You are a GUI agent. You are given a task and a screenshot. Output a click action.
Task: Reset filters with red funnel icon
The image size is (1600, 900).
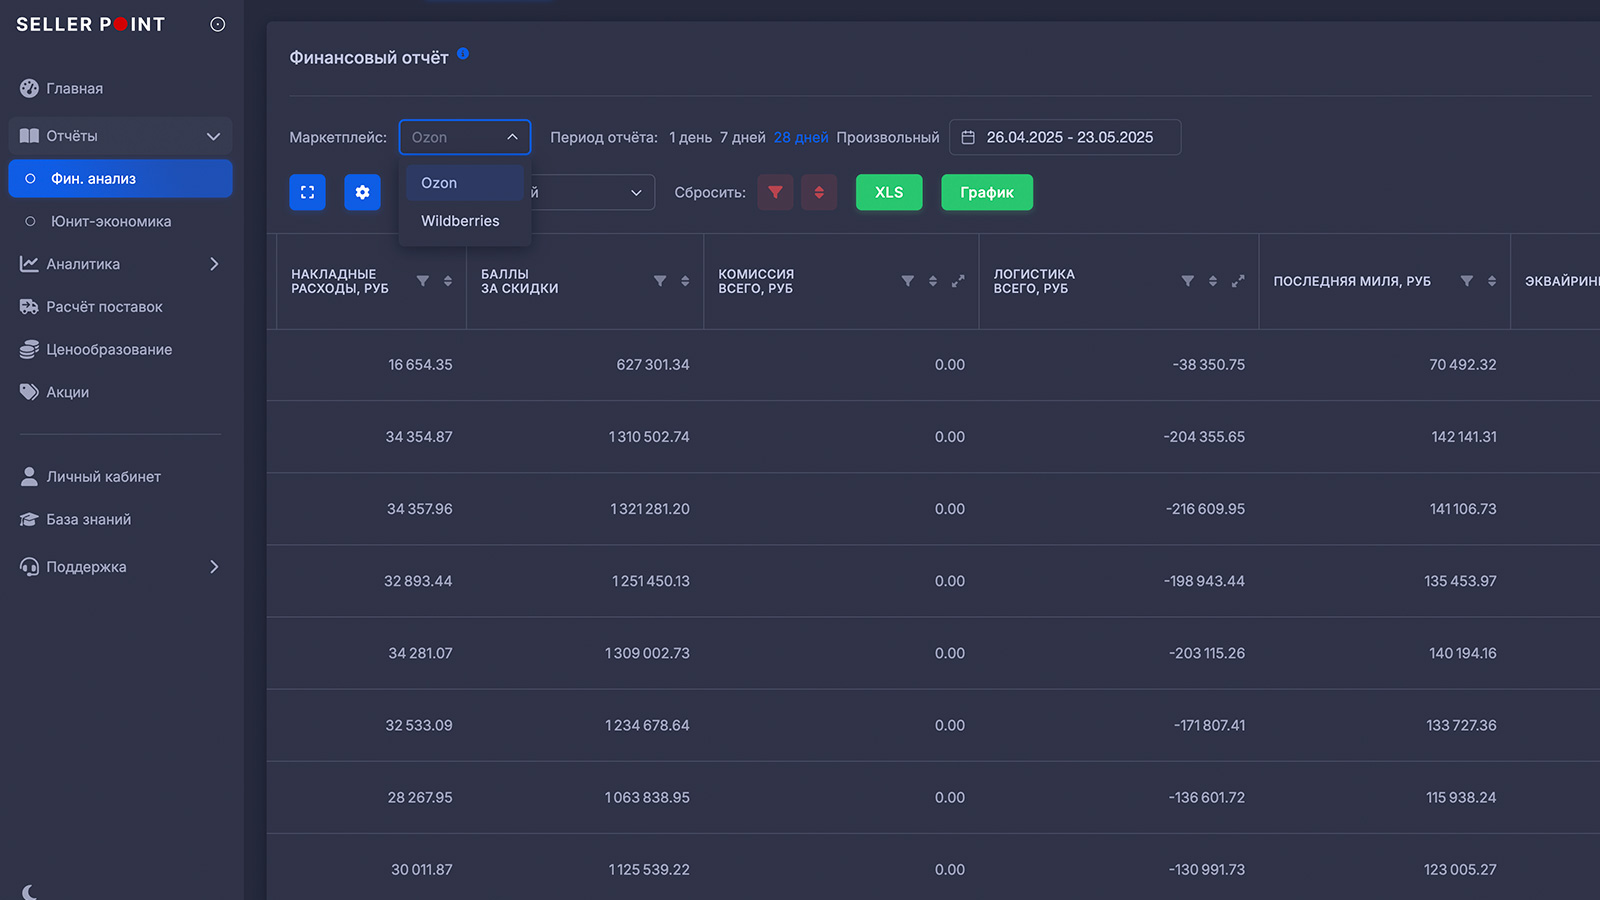tap(775, 192)
